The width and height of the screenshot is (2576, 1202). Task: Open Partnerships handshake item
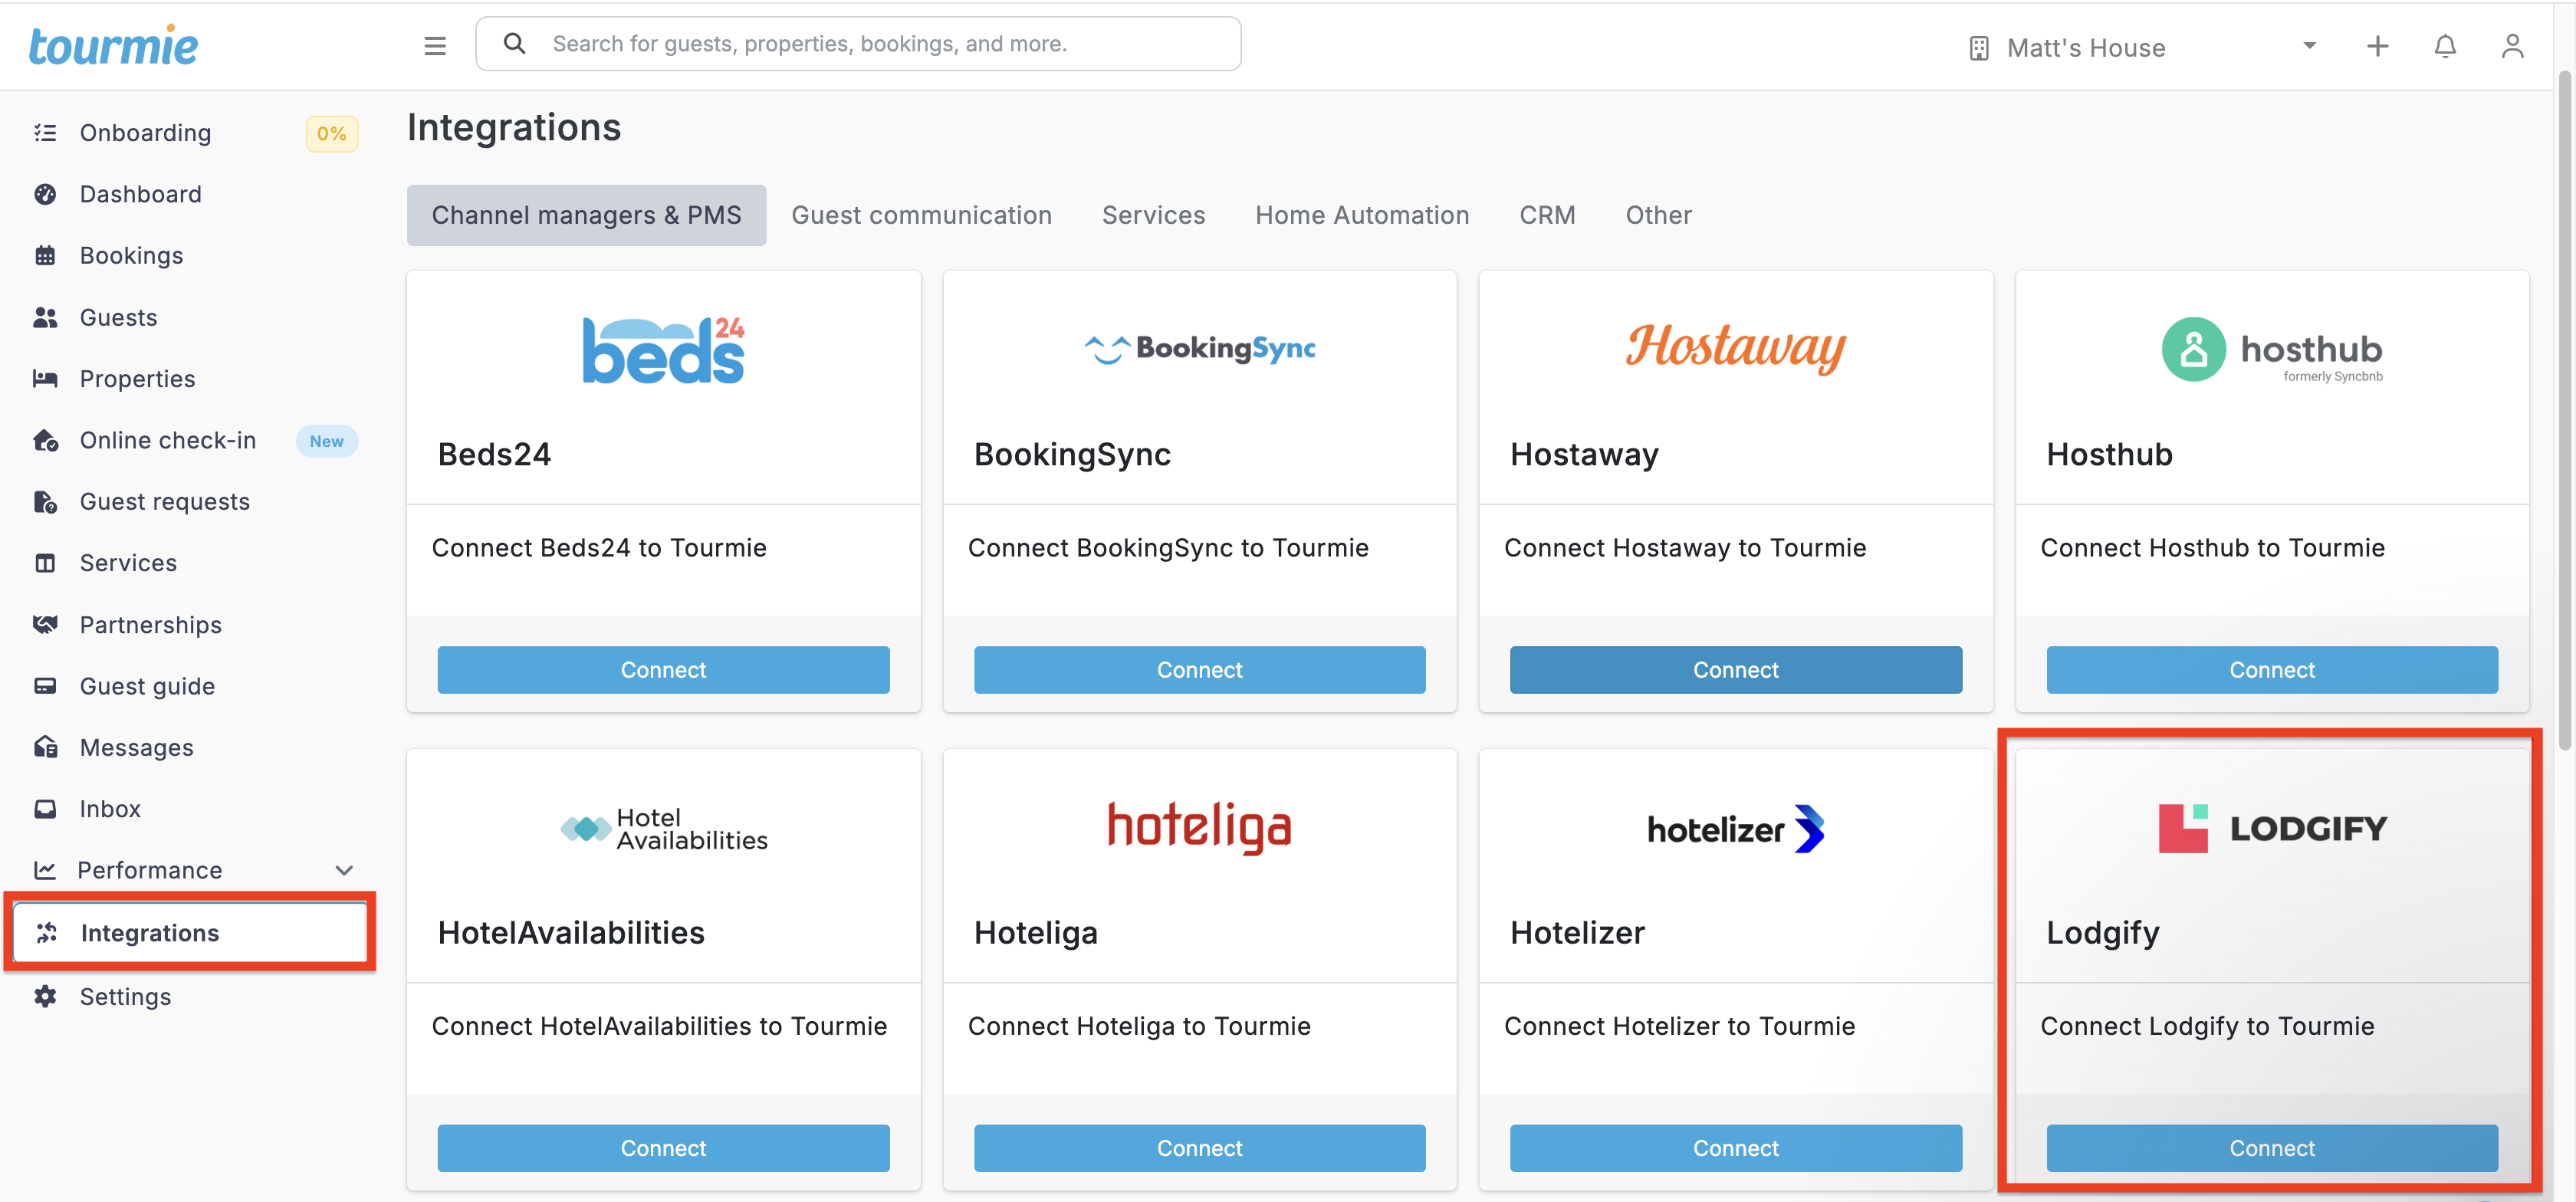point(45,625)
